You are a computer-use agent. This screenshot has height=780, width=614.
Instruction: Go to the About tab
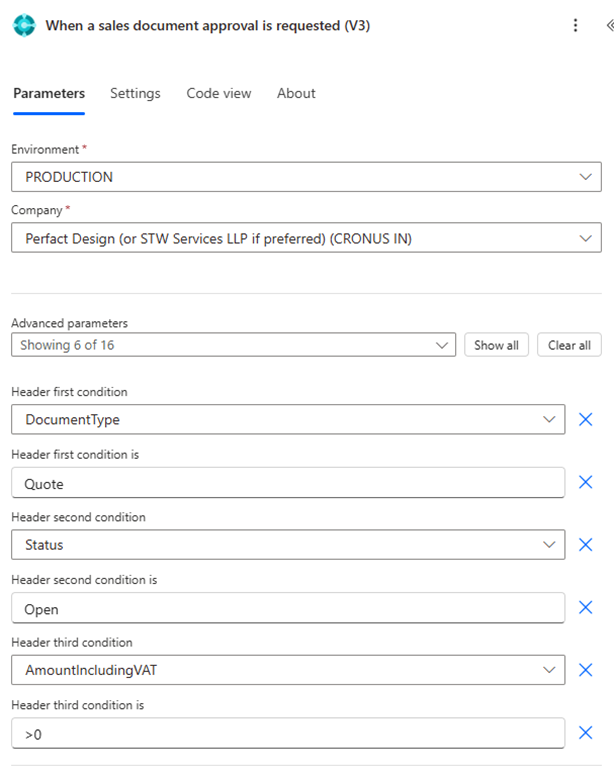[x=296, y=93]
